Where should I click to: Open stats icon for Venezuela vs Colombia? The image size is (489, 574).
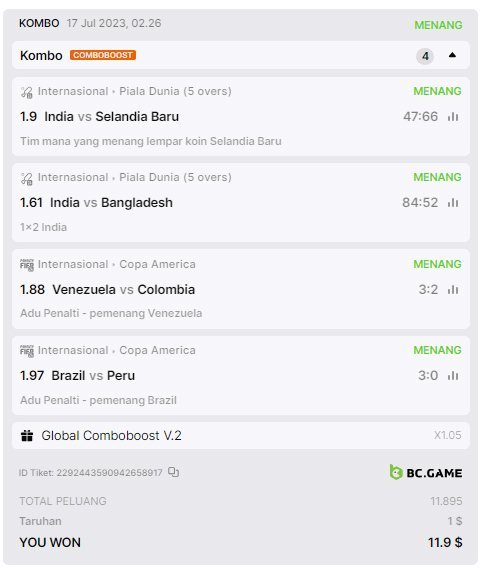tap(453, 290)
